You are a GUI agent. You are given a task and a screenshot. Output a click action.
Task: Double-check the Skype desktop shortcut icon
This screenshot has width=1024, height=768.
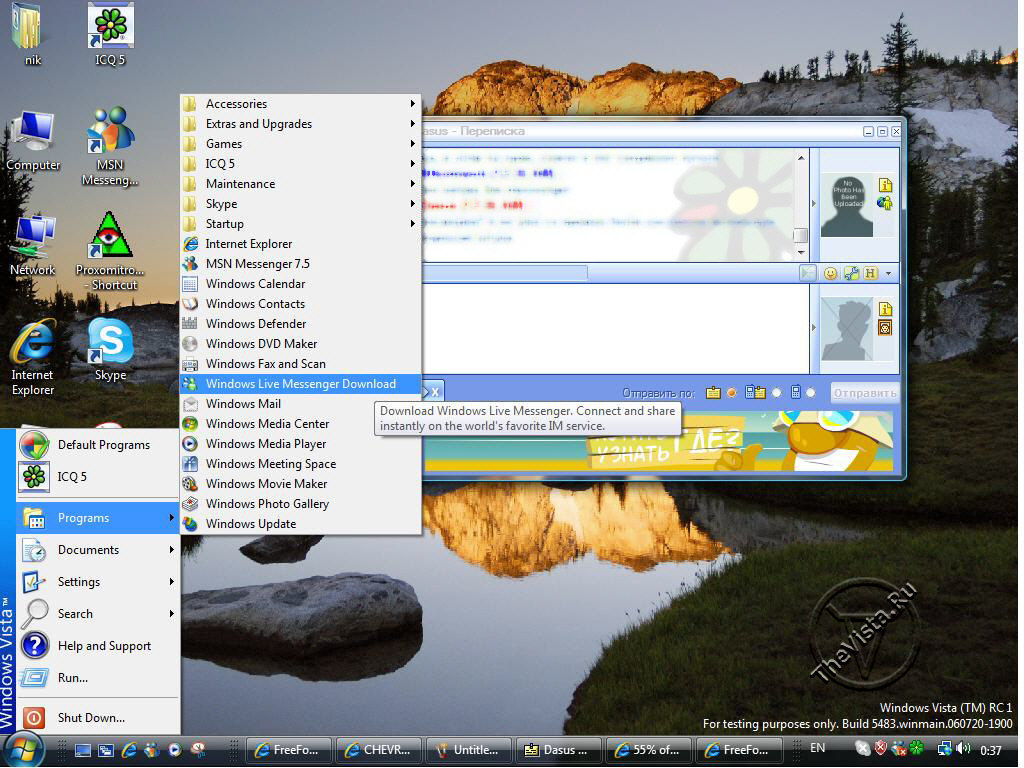pyautogui.click(x=110, y=343)
